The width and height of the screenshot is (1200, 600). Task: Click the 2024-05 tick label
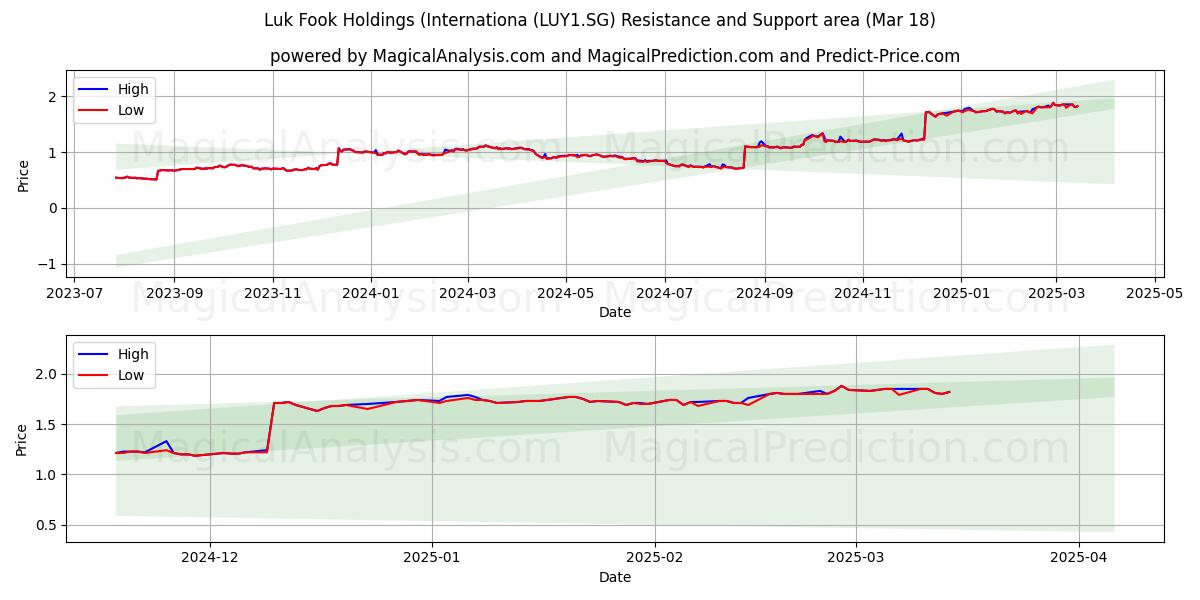point(566,294)
